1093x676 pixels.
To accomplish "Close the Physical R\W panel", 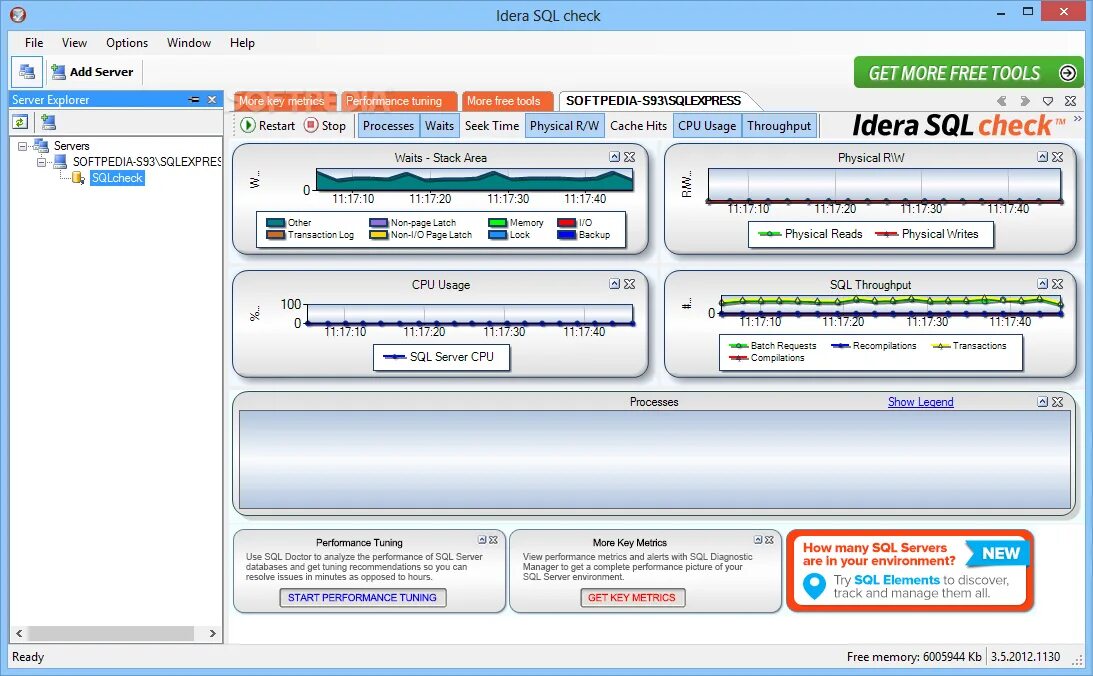I will pyautogui.click(x=1057, y=157).
